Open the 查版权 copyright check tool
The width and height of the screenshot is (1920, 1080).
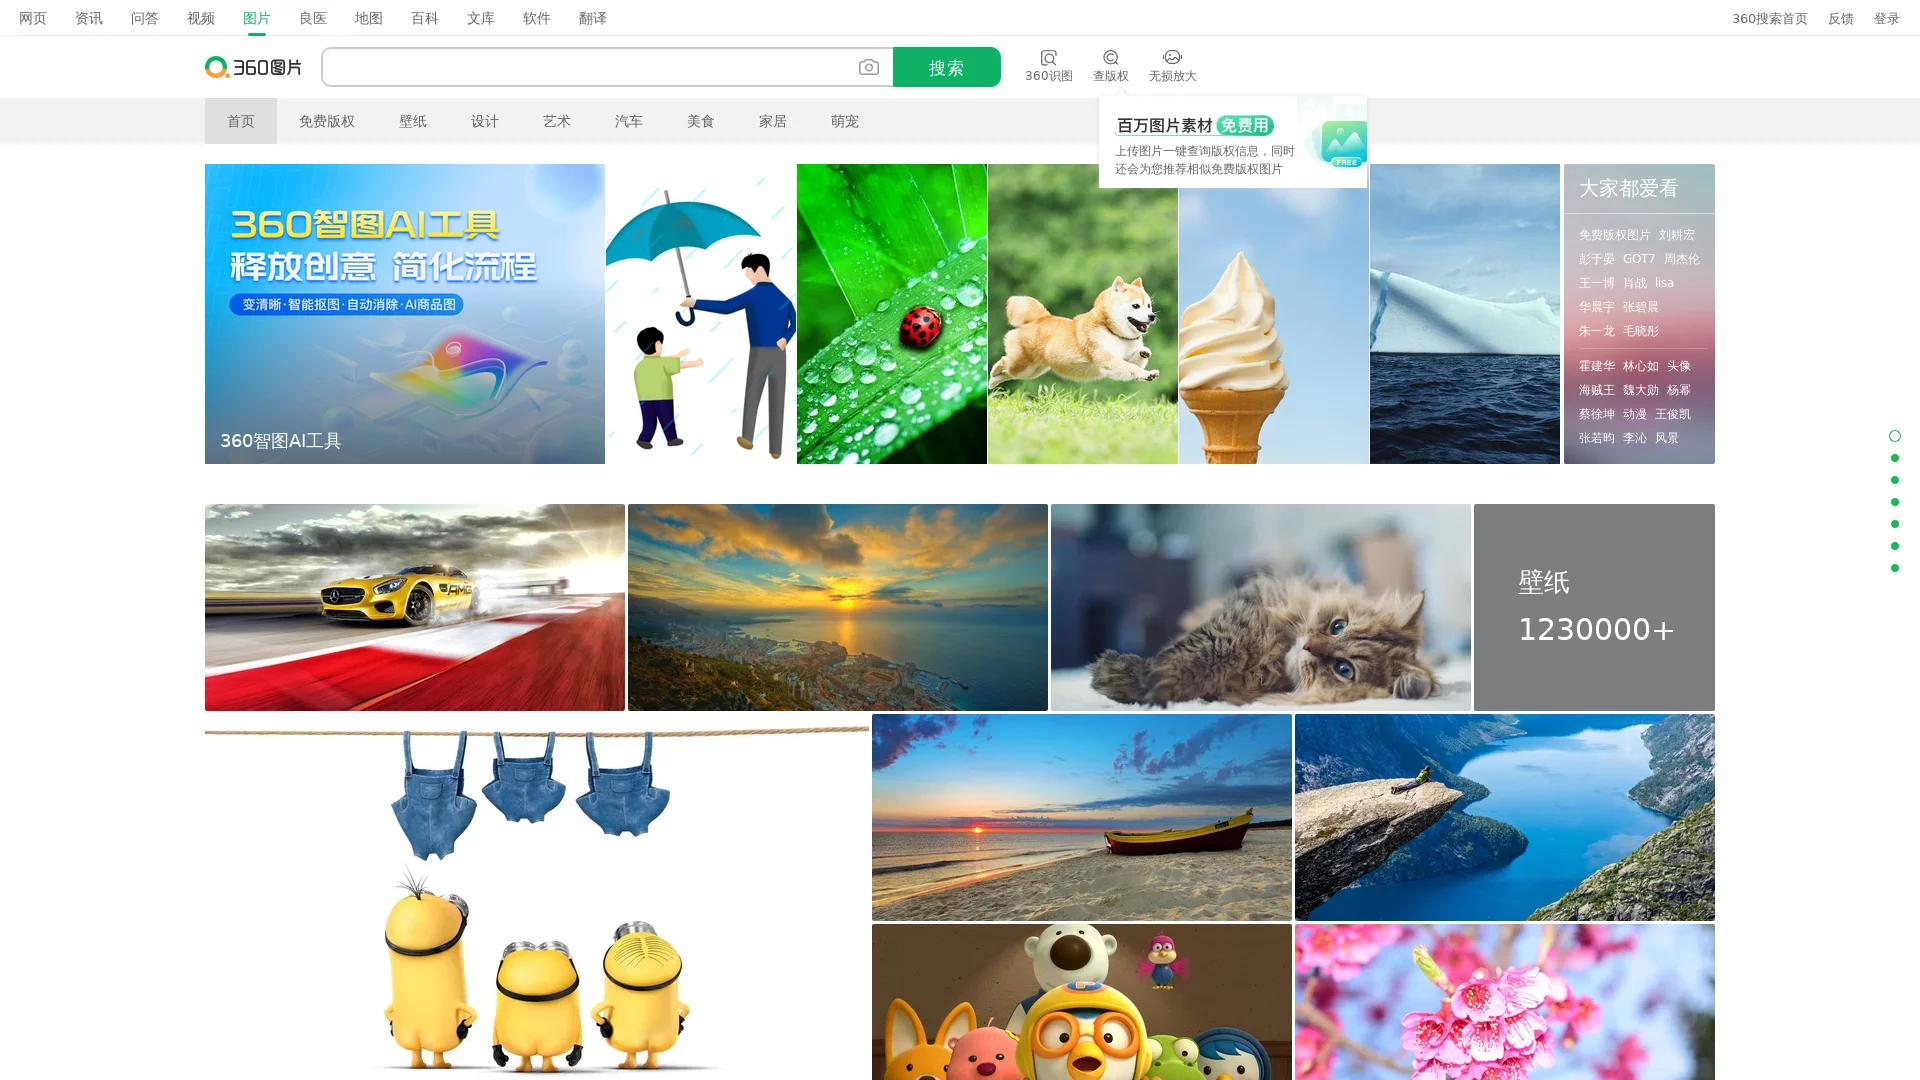1110,66
